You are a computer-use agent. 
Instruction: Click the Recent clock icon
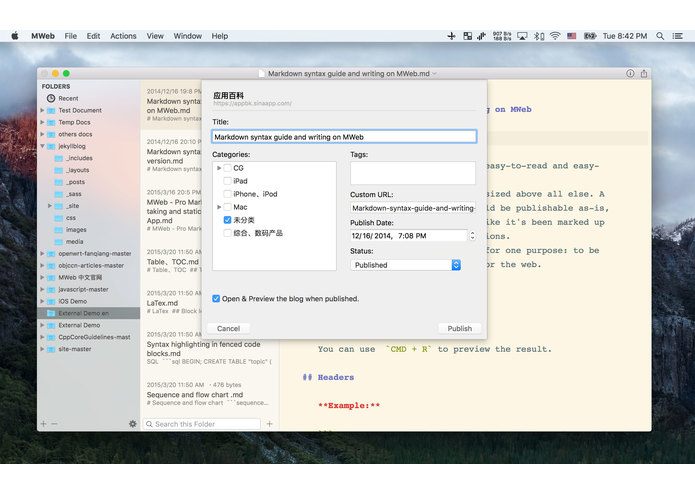(x=51, y=98)
